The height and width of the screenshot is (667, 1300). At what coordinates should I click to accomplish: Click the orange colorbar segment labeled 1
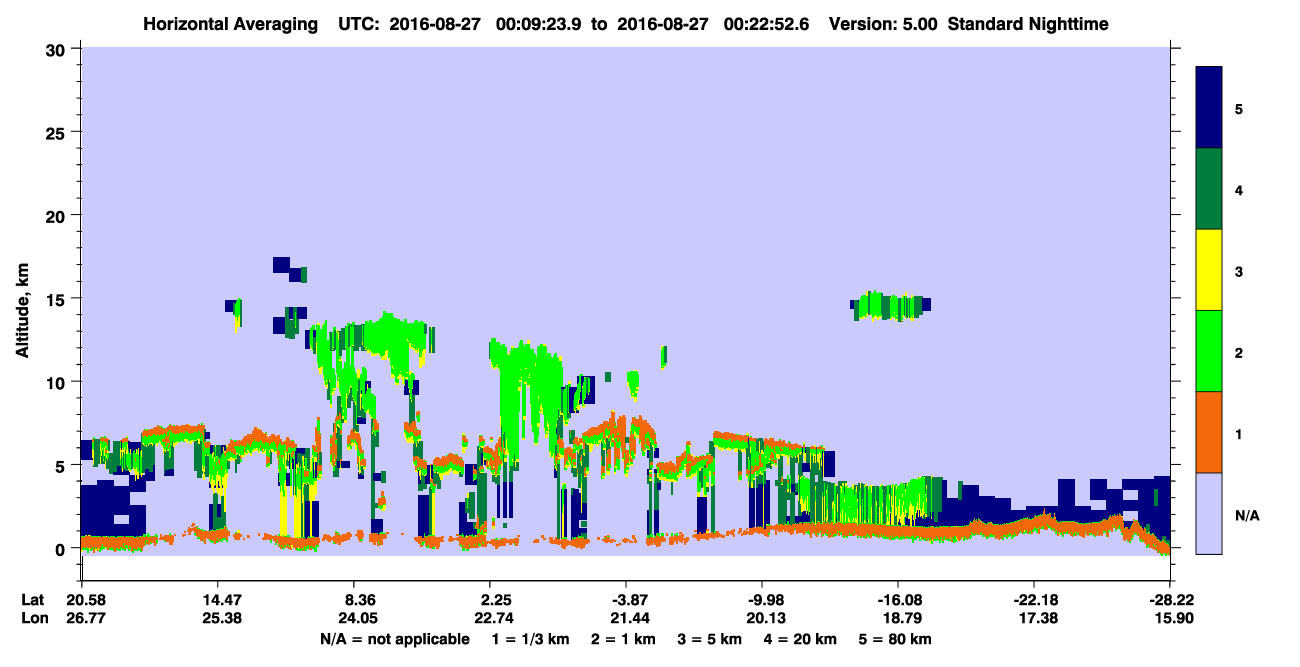coord(1209,432)
